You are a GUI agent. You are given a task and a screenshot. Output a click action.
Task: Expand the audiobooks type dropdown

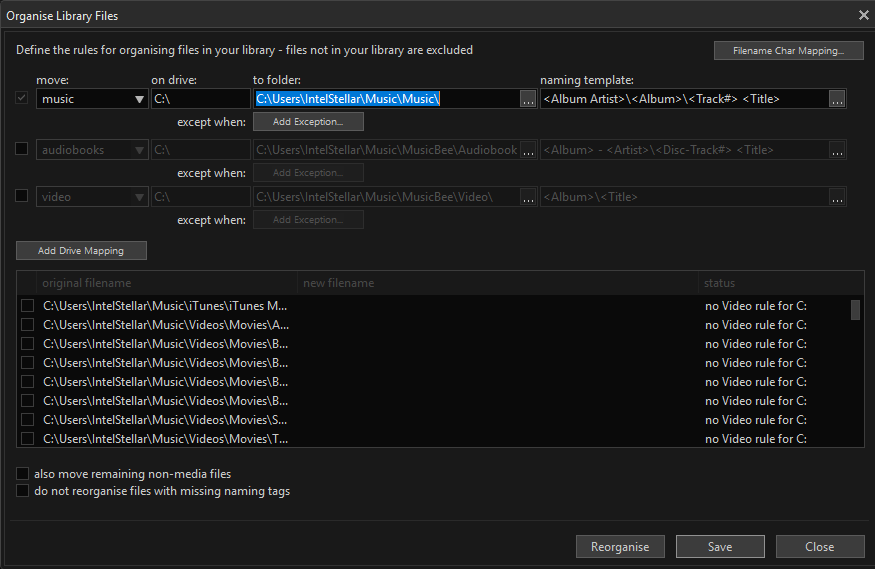[x=138, y=150]
